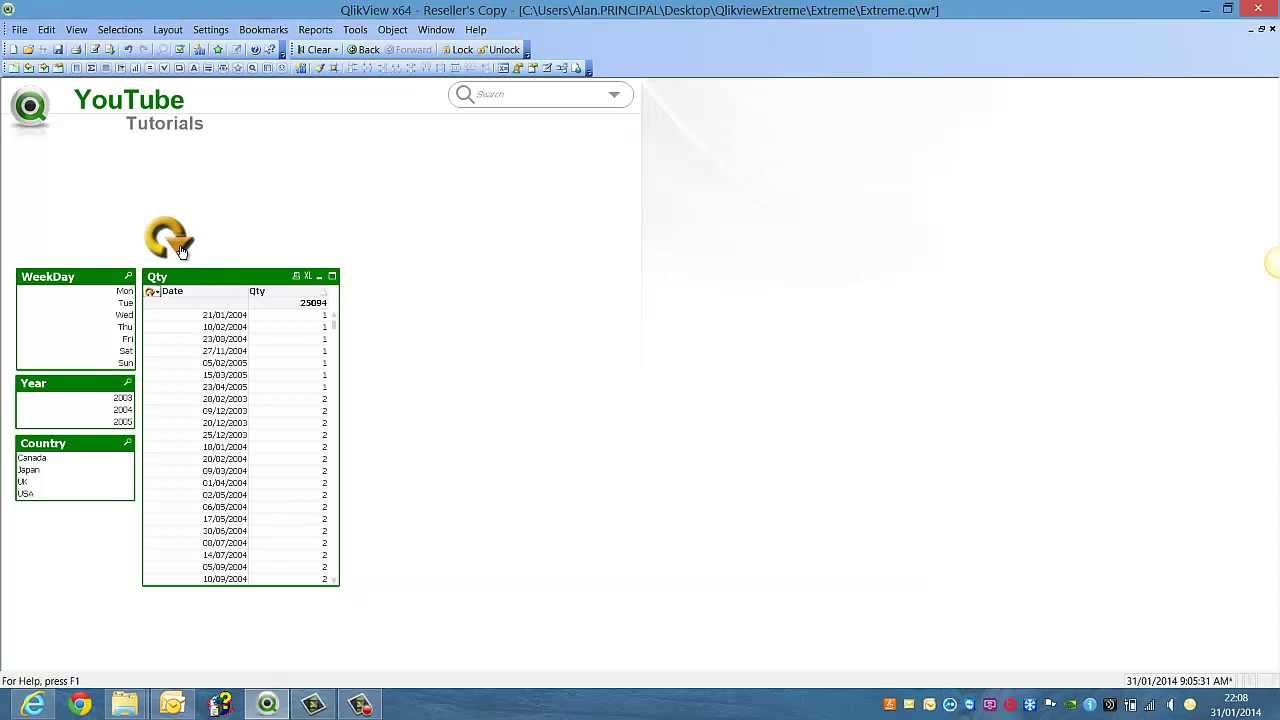Click the Year list box search icon
Image resolution: width=1280 pixels, height=720 pixels.
click(x=127, y=384)
